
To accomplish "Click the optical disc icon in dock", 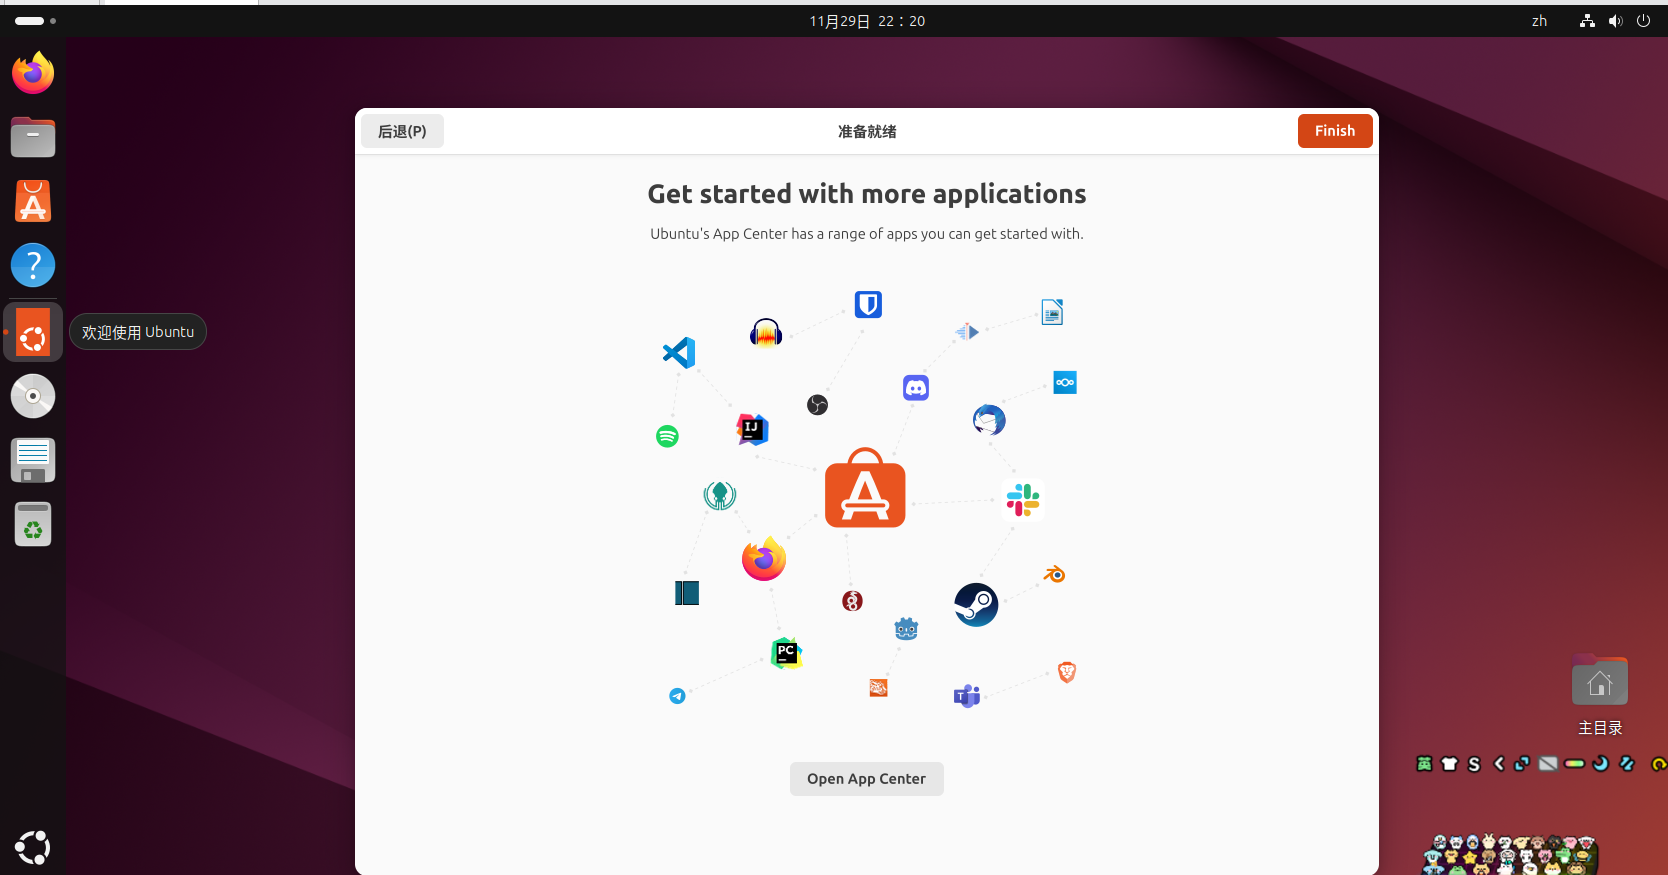I will click(x=33, y=396).
